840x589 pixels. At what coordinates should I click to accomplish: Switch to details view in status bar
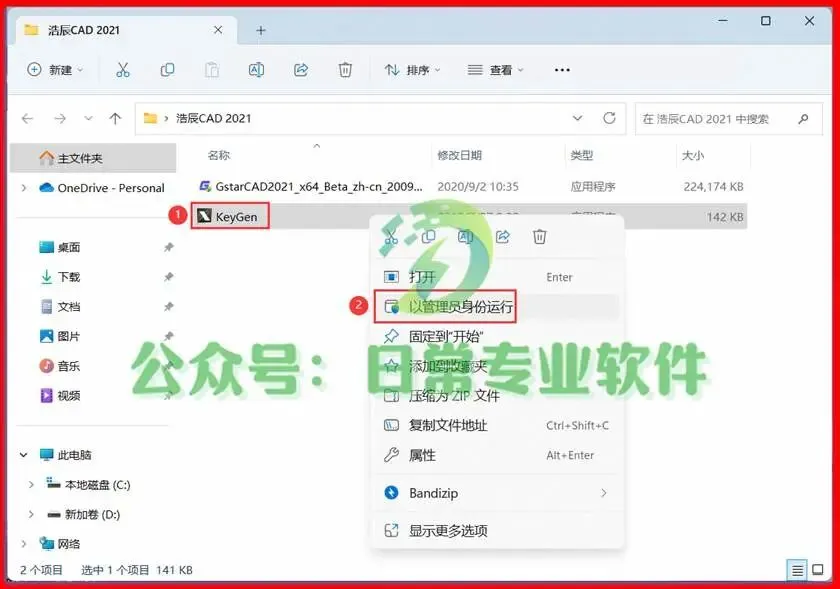click(797, 570)
